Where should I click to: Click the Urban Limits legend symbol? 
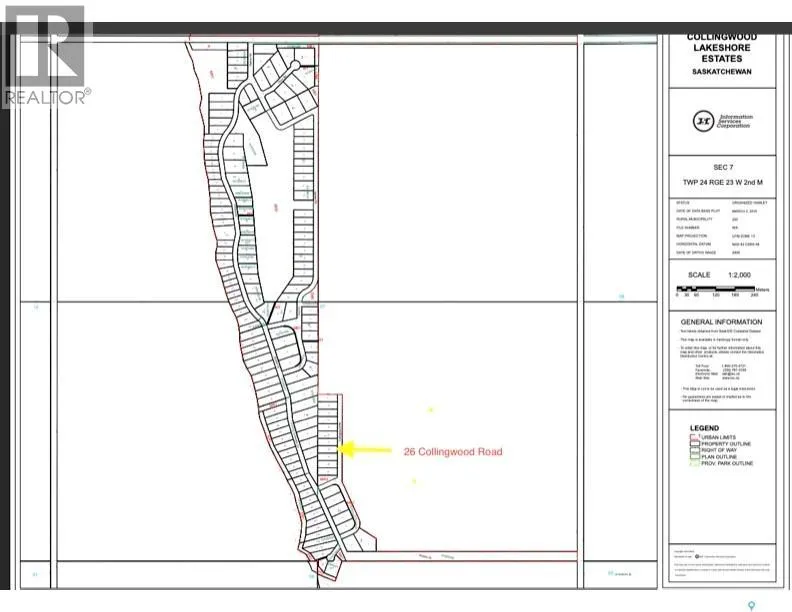[695, 437]
